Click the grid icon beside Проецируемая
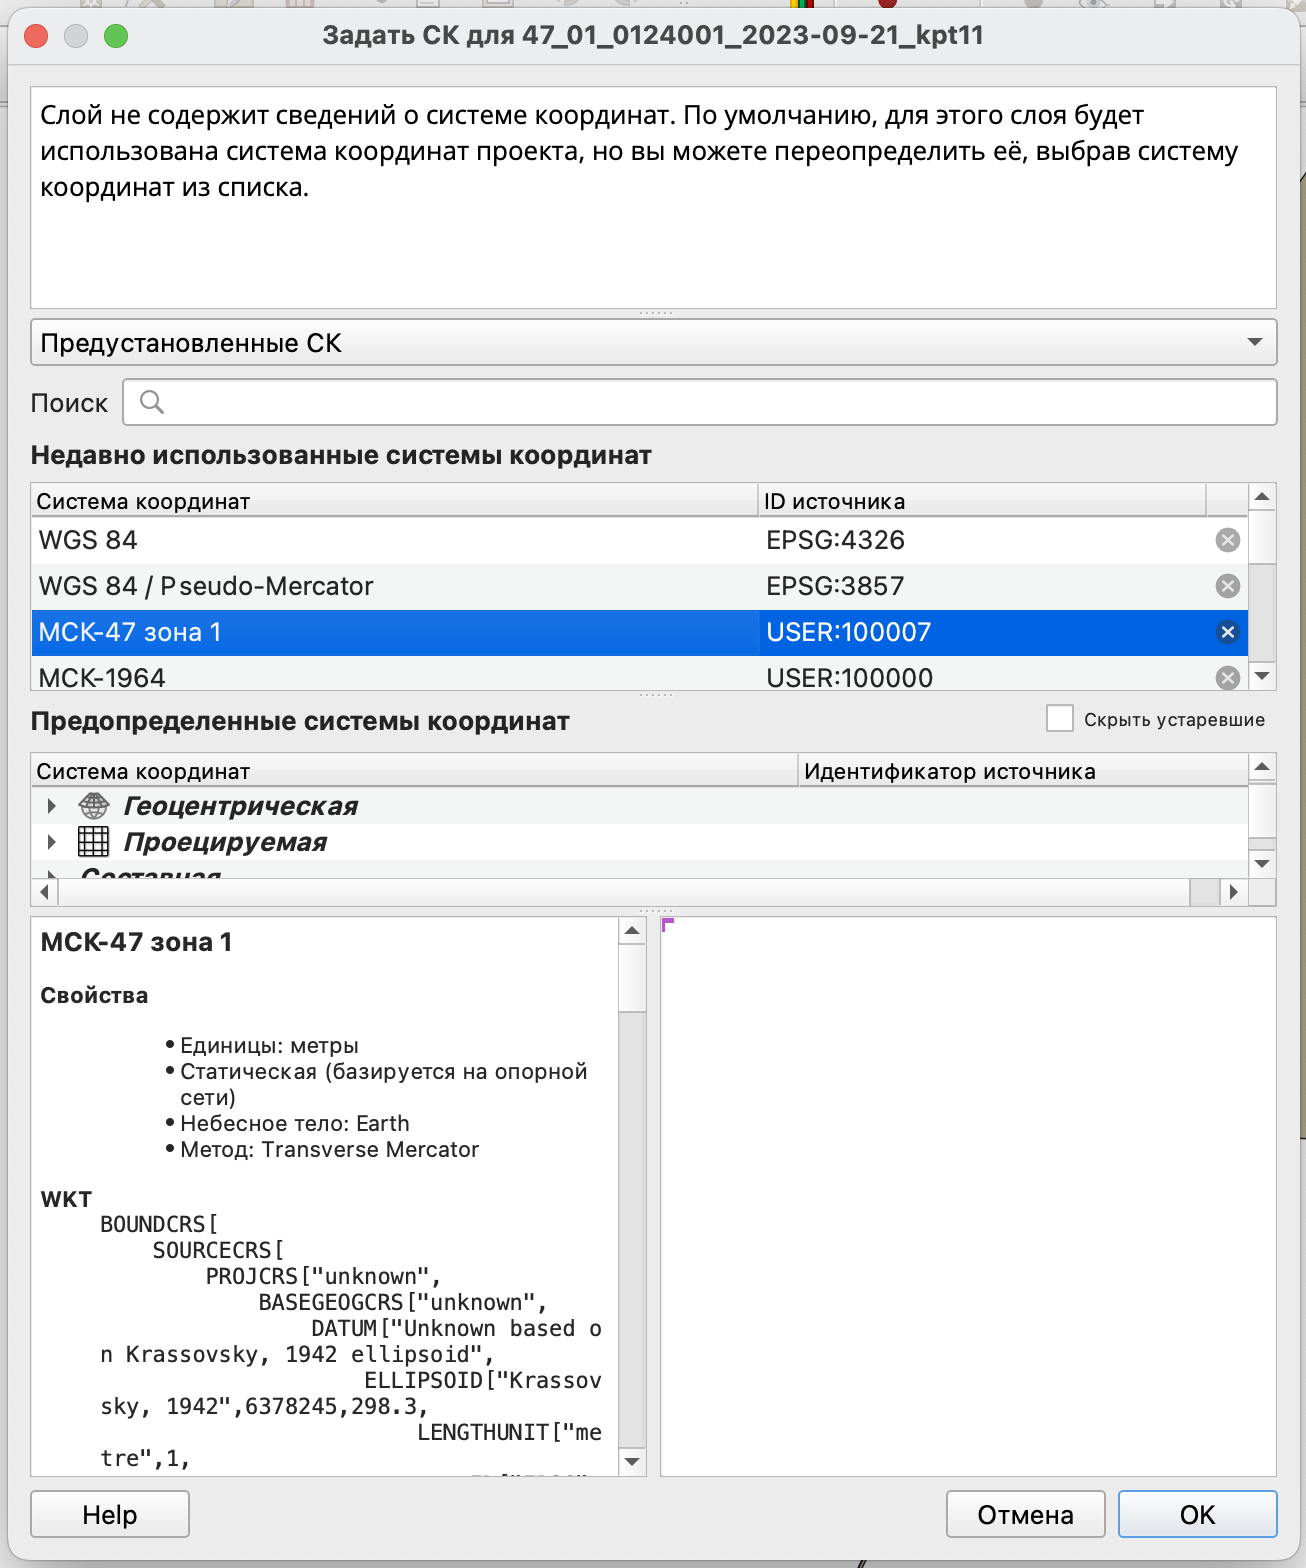Viewport: 1306px width, 1568px height. (94, 842)
